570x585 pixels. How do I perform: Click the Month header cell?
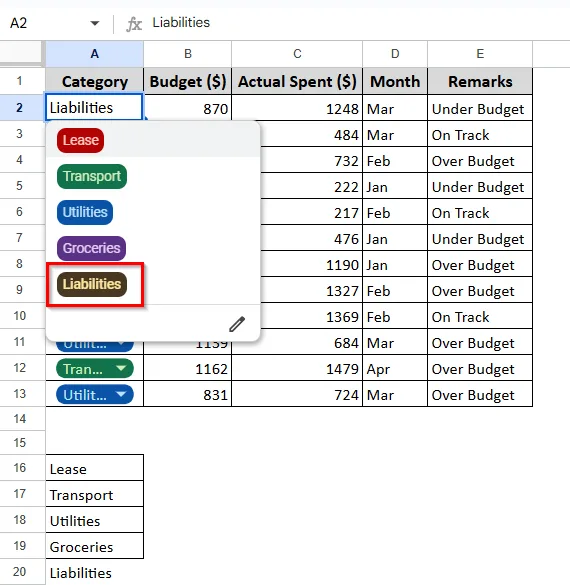pyautogui.click(x=395, y=81)
